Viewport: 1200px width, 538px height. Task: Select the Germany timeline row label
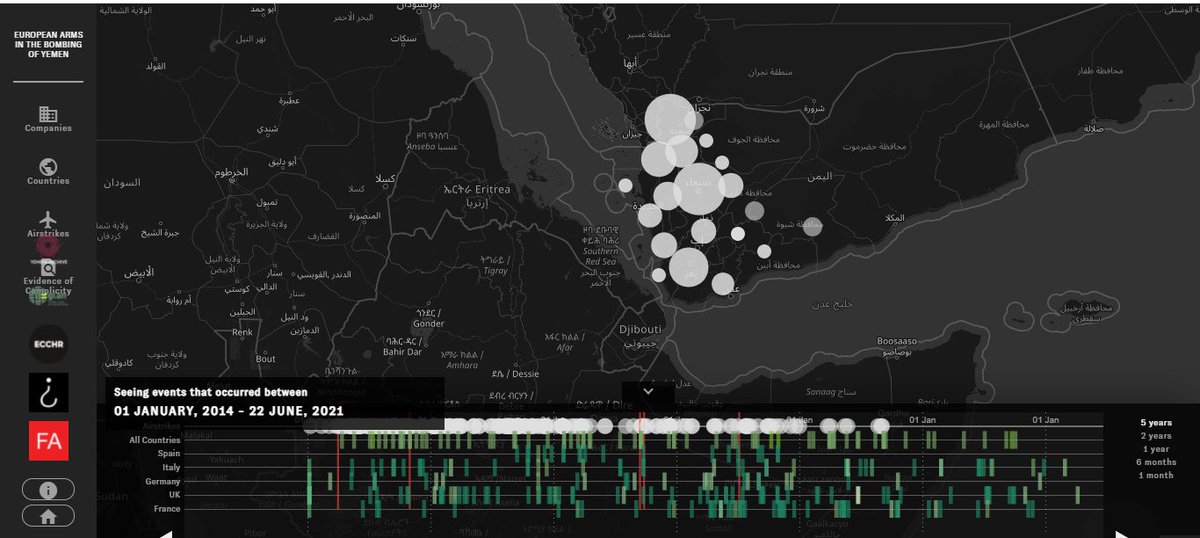point(164,481)
